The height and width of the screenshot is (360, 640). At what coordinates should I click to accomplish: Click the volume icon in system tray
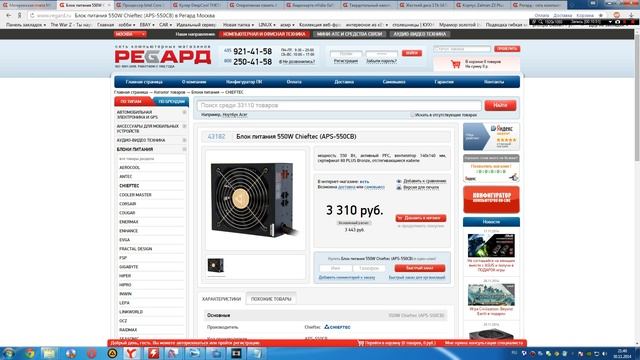(604, 353)
